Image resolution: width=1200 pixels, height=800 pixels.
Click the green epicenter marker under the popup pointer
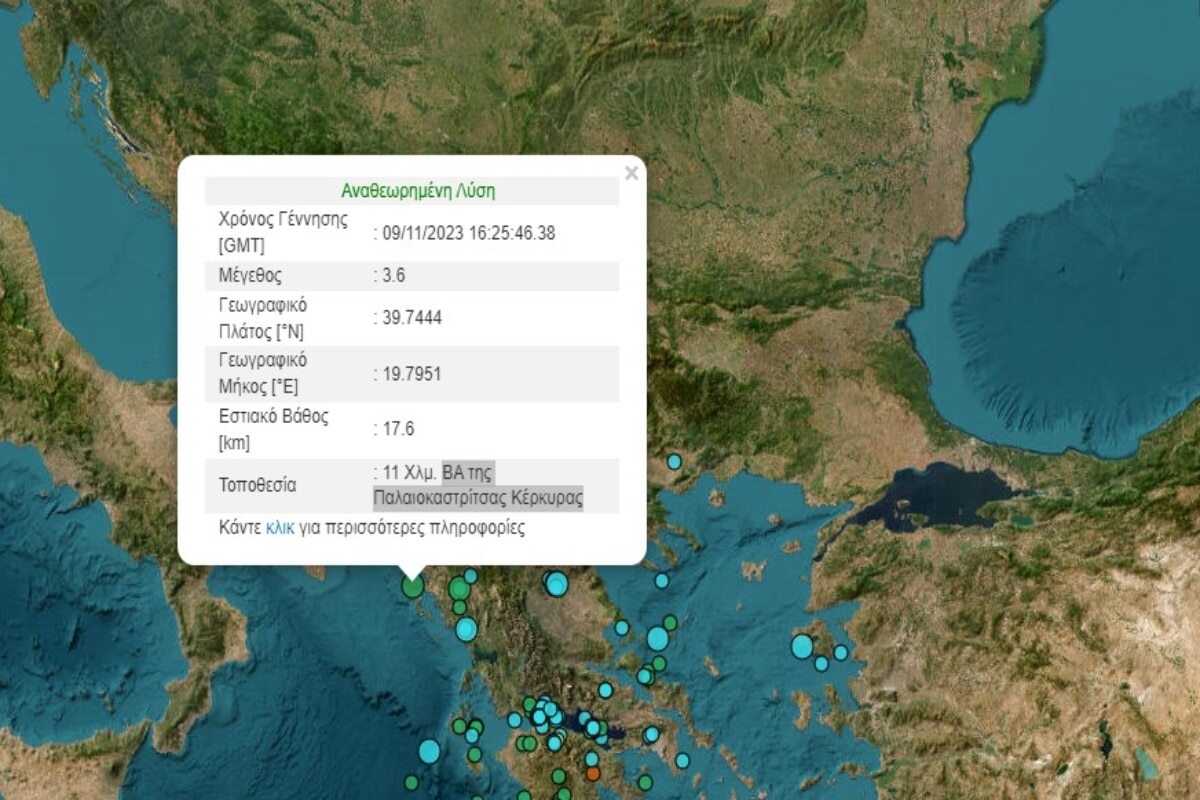[x=413, y=586]
